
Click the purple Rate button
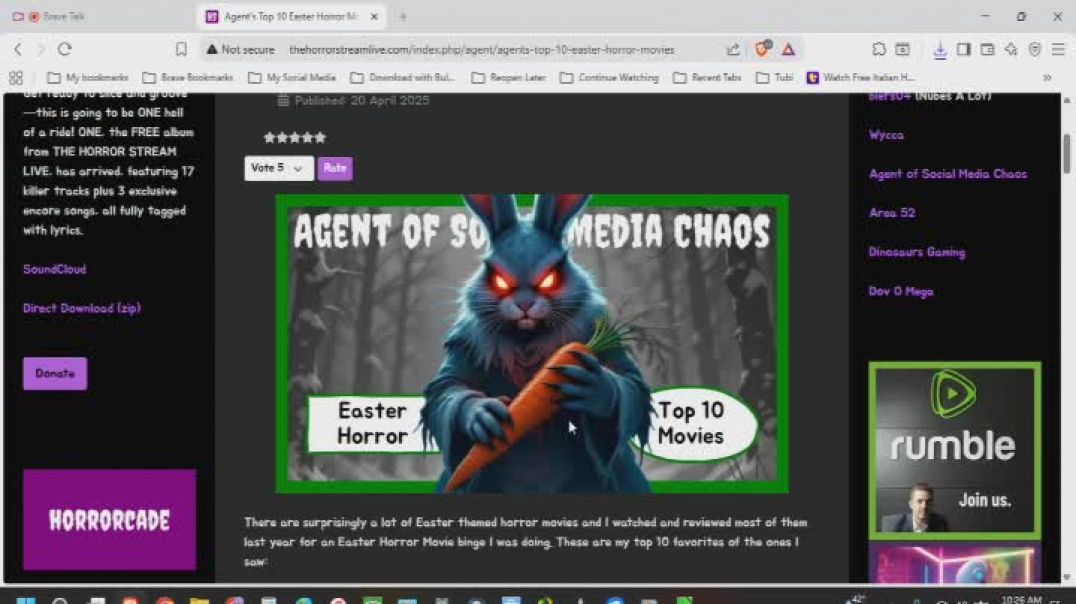pos(335,168)
